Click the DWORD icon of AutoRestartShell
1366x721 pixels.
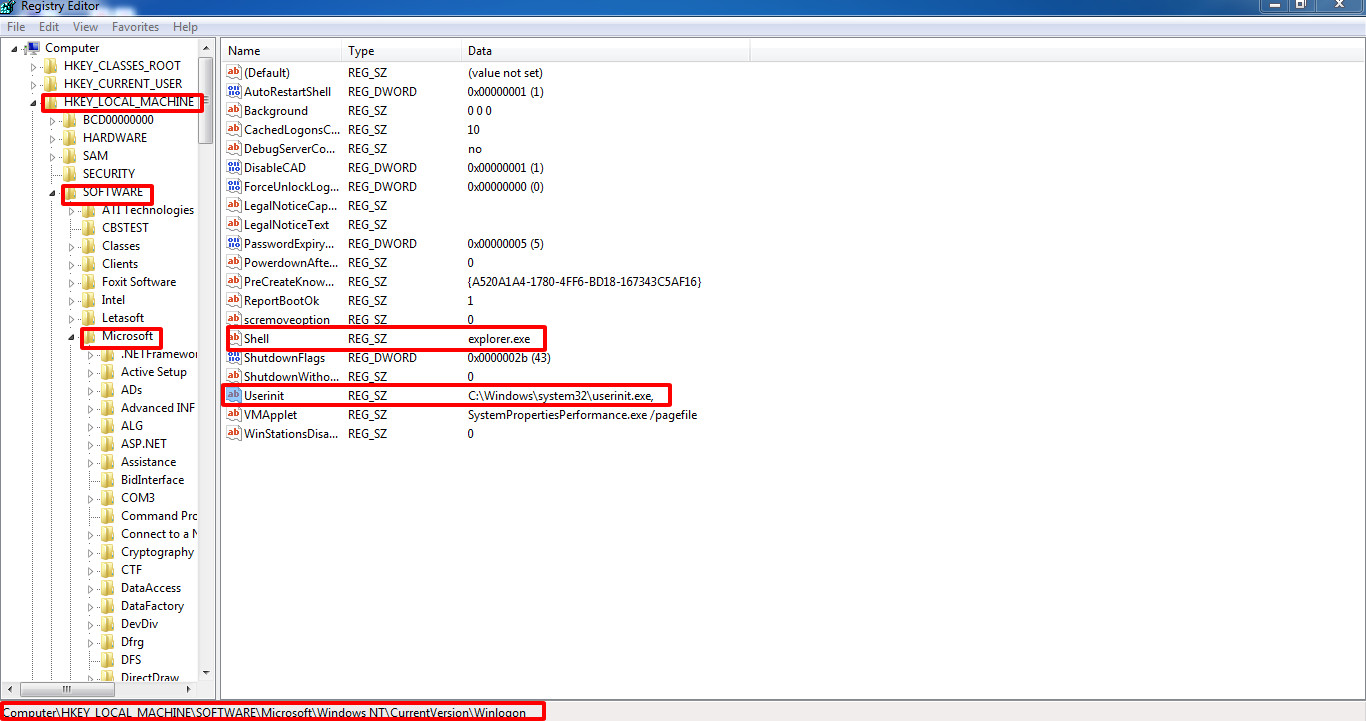pyautogui.click(x=234, y=92)
